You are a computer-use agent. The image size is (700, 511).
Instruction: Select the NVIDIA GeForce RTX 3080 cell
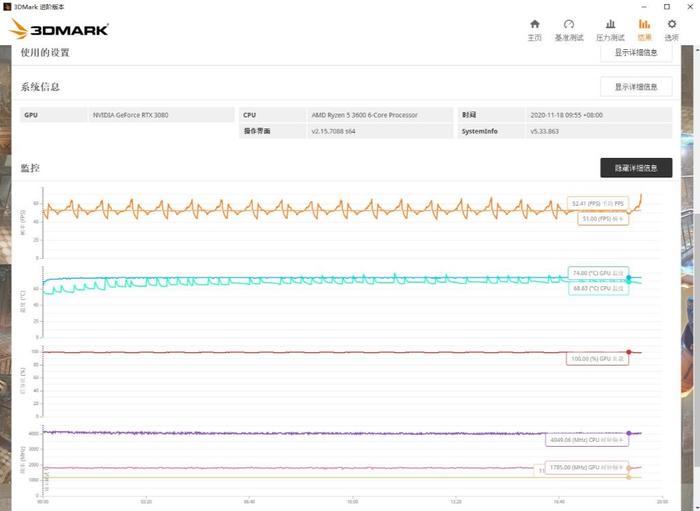tap(161, 115)
